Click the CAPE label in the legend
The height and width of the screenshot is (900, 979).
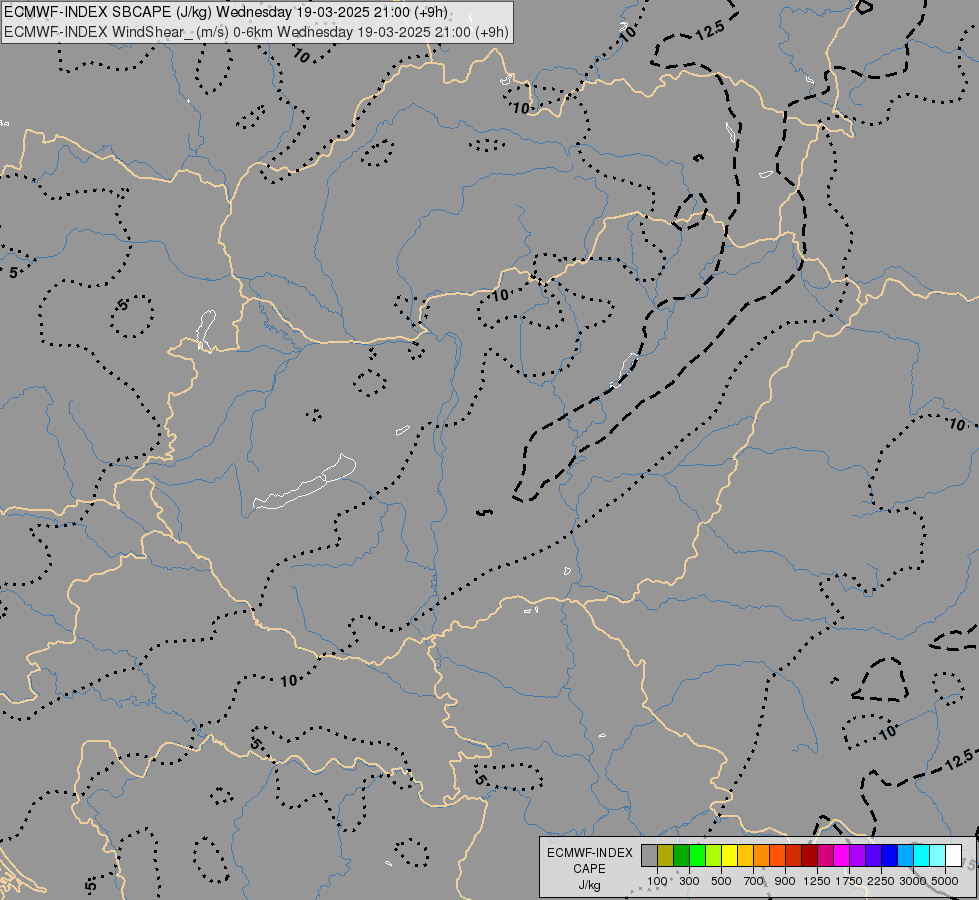pyautogui.click(x=589, y=869)
